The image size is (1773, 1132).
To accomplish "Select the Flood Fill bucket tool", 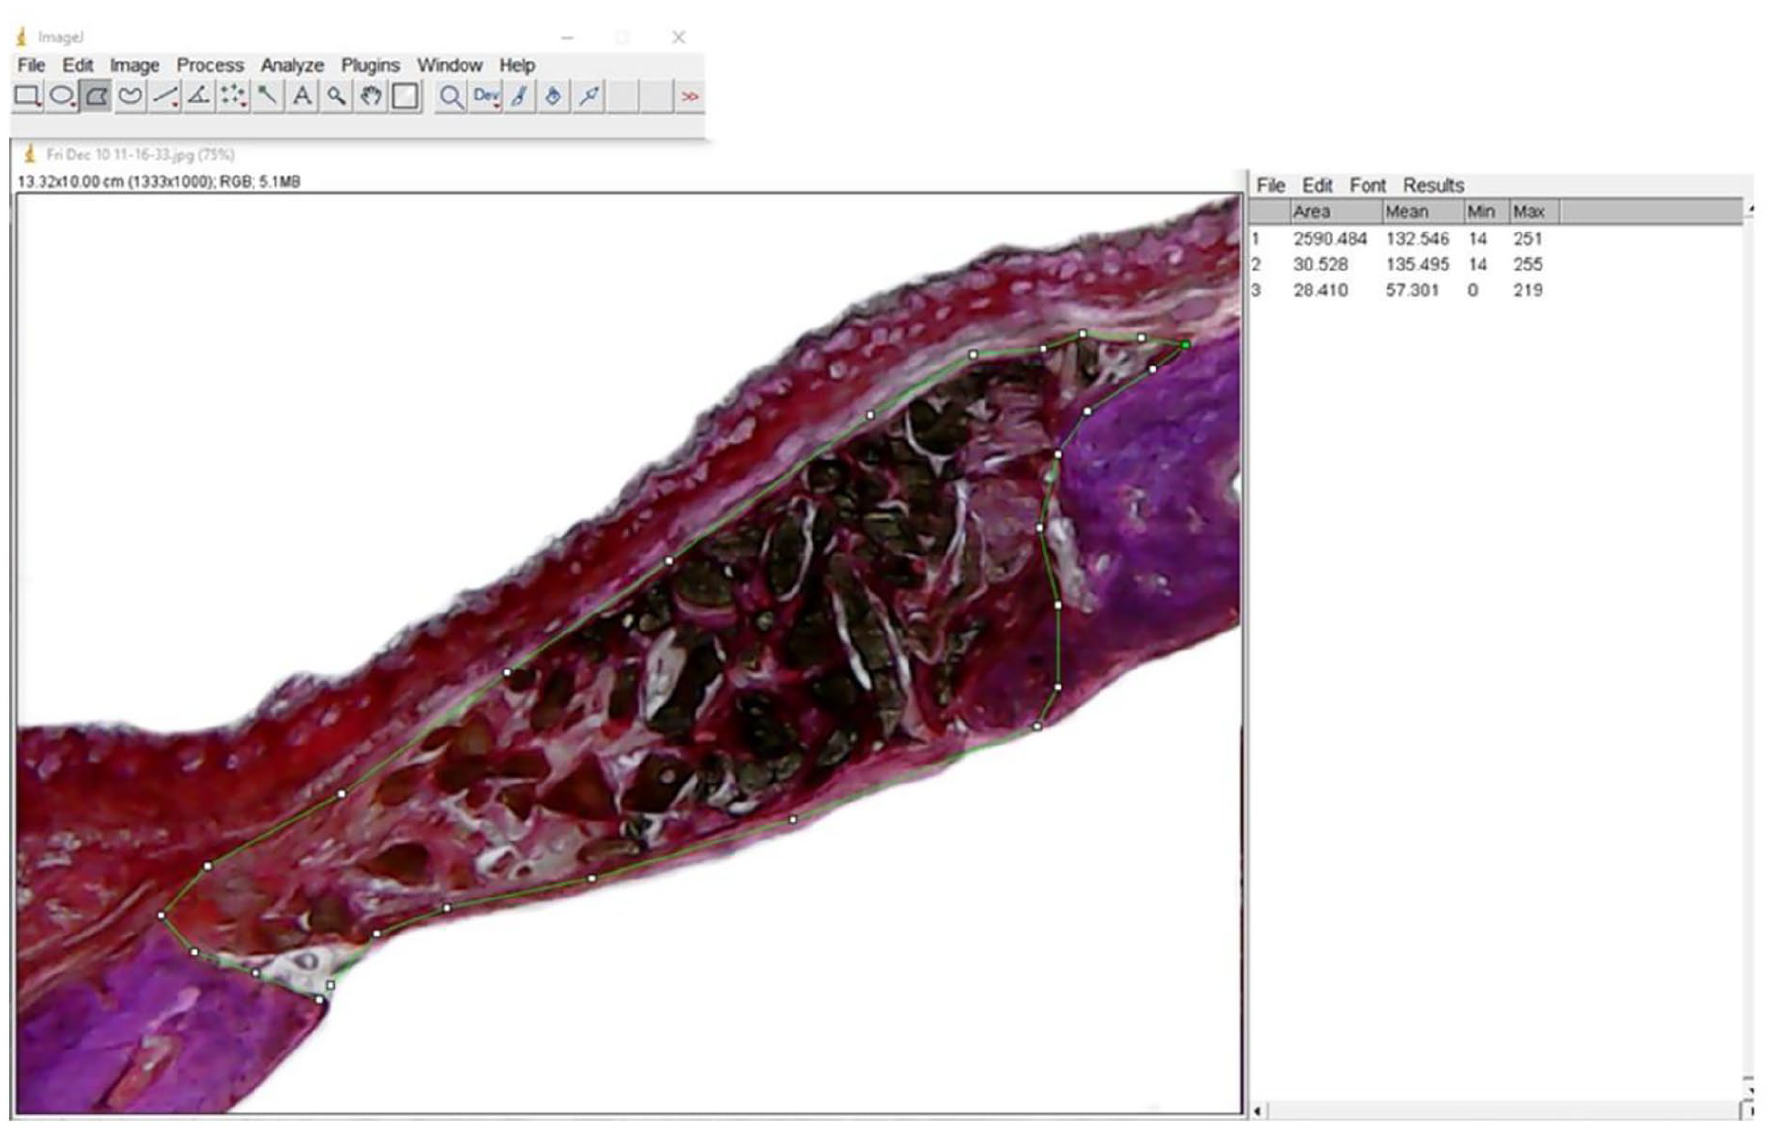I will point(553,96).
